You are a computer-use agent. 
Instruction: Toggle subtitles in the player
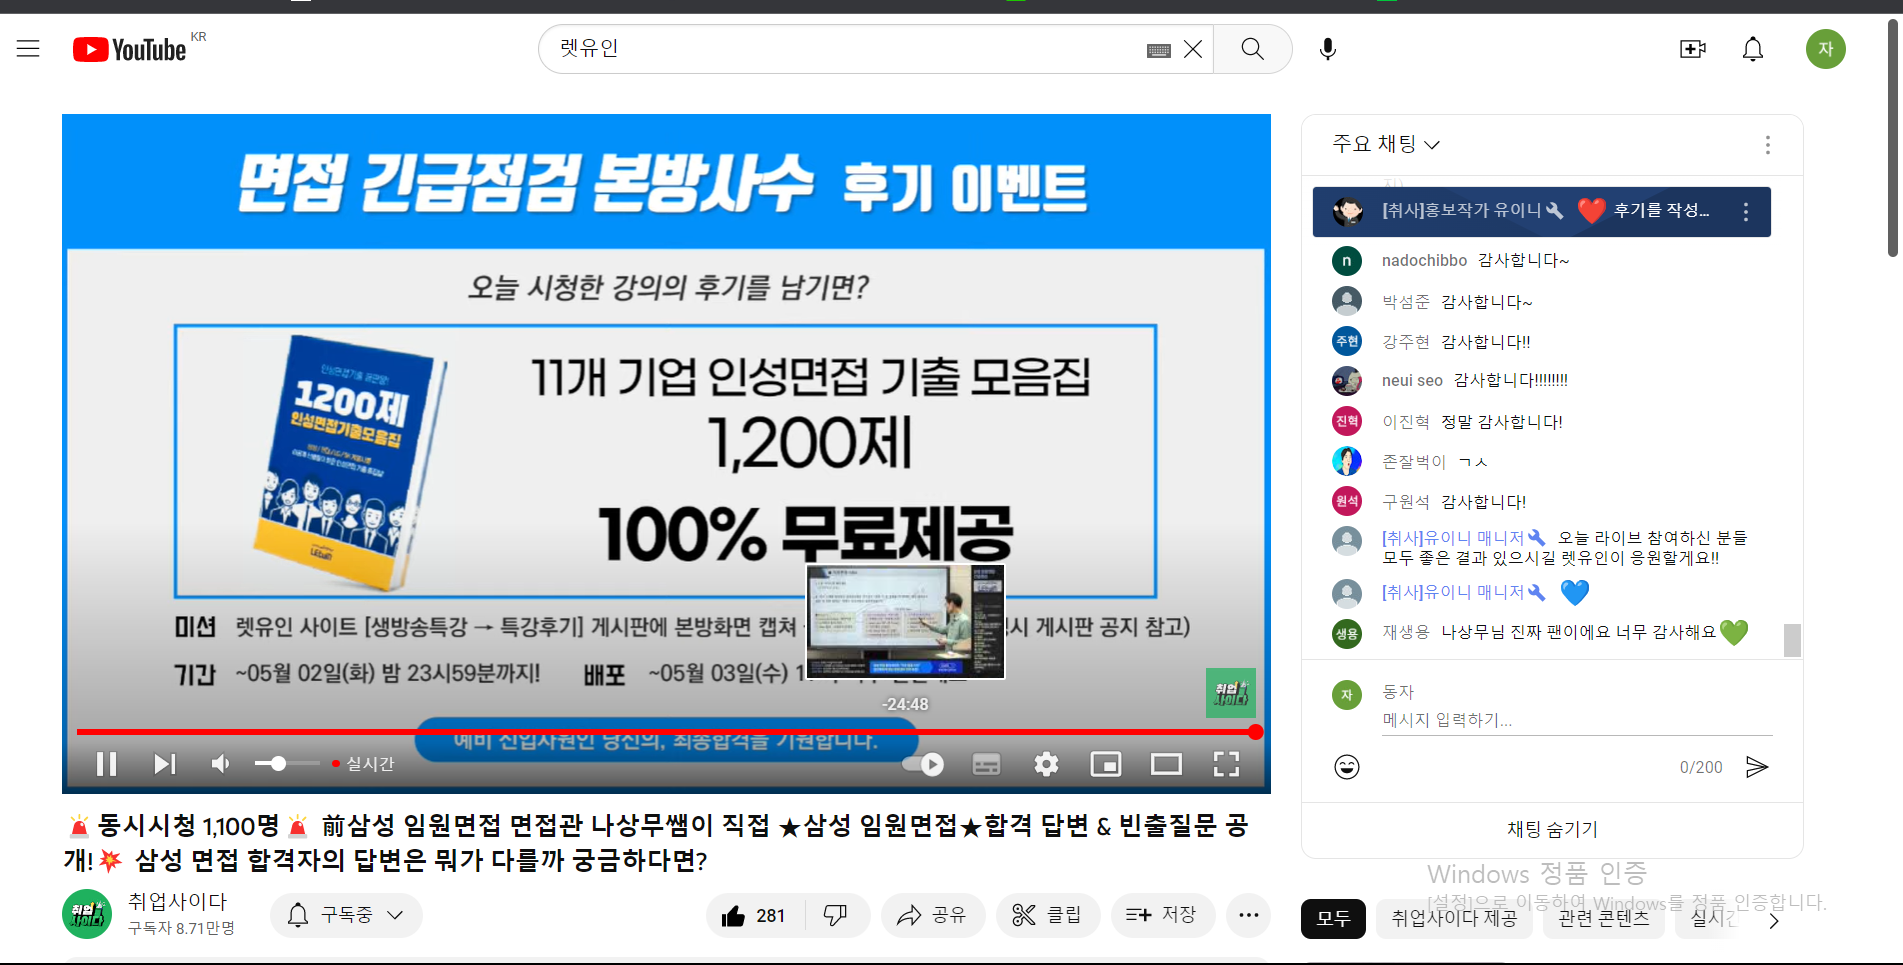pyautogui.click(x=986, y=765)
